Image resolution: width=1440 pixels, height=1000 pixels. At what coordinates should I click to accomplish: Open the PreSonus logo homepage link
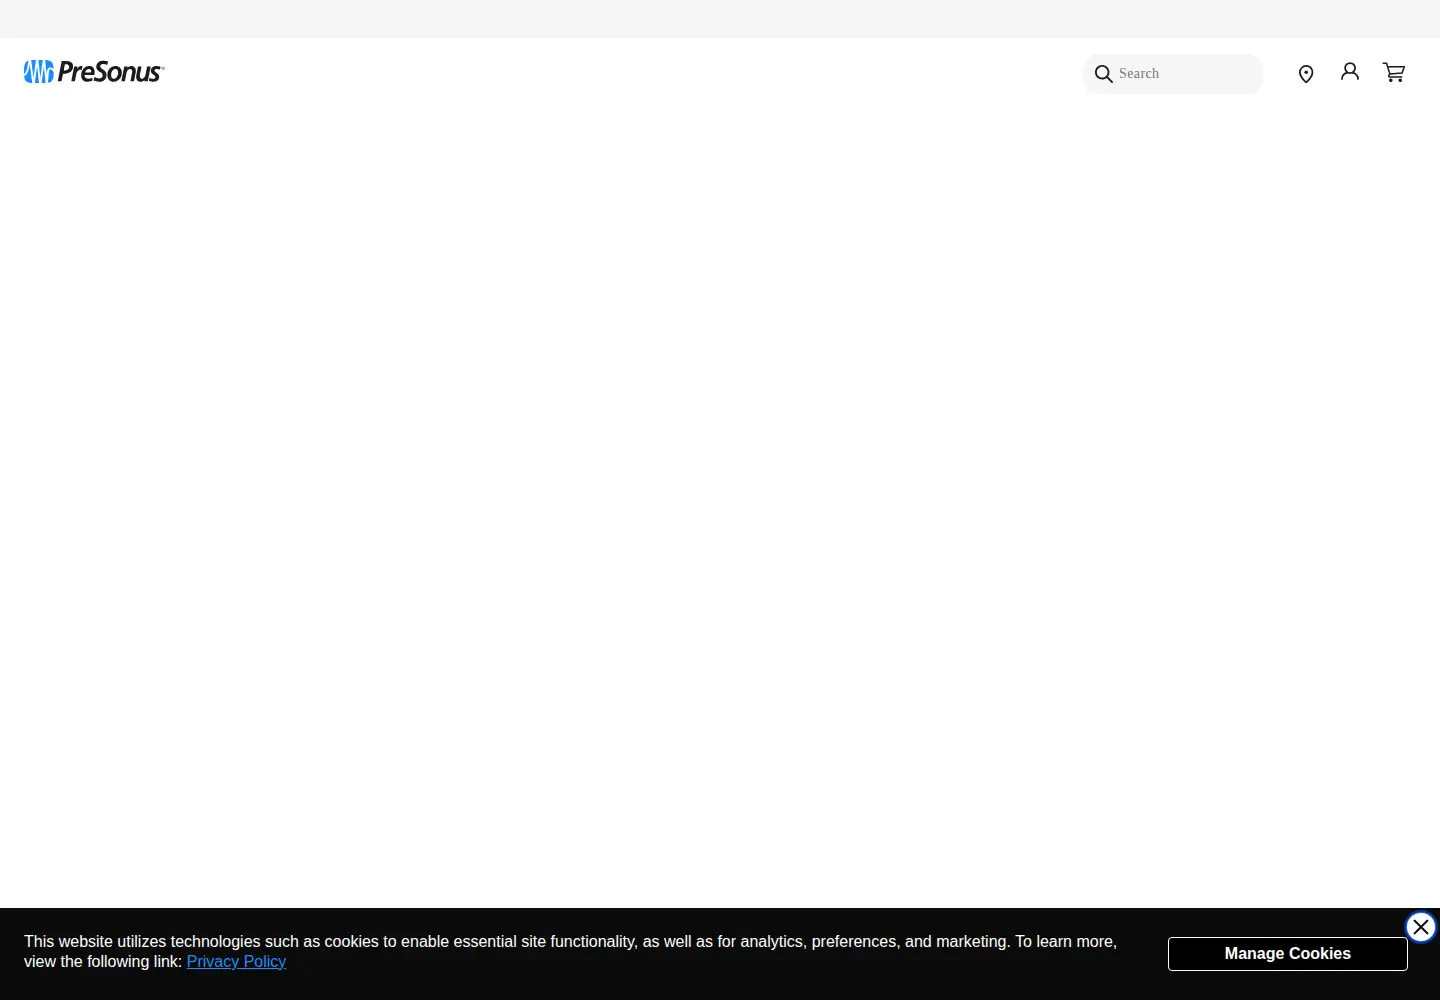pos(94,72)
